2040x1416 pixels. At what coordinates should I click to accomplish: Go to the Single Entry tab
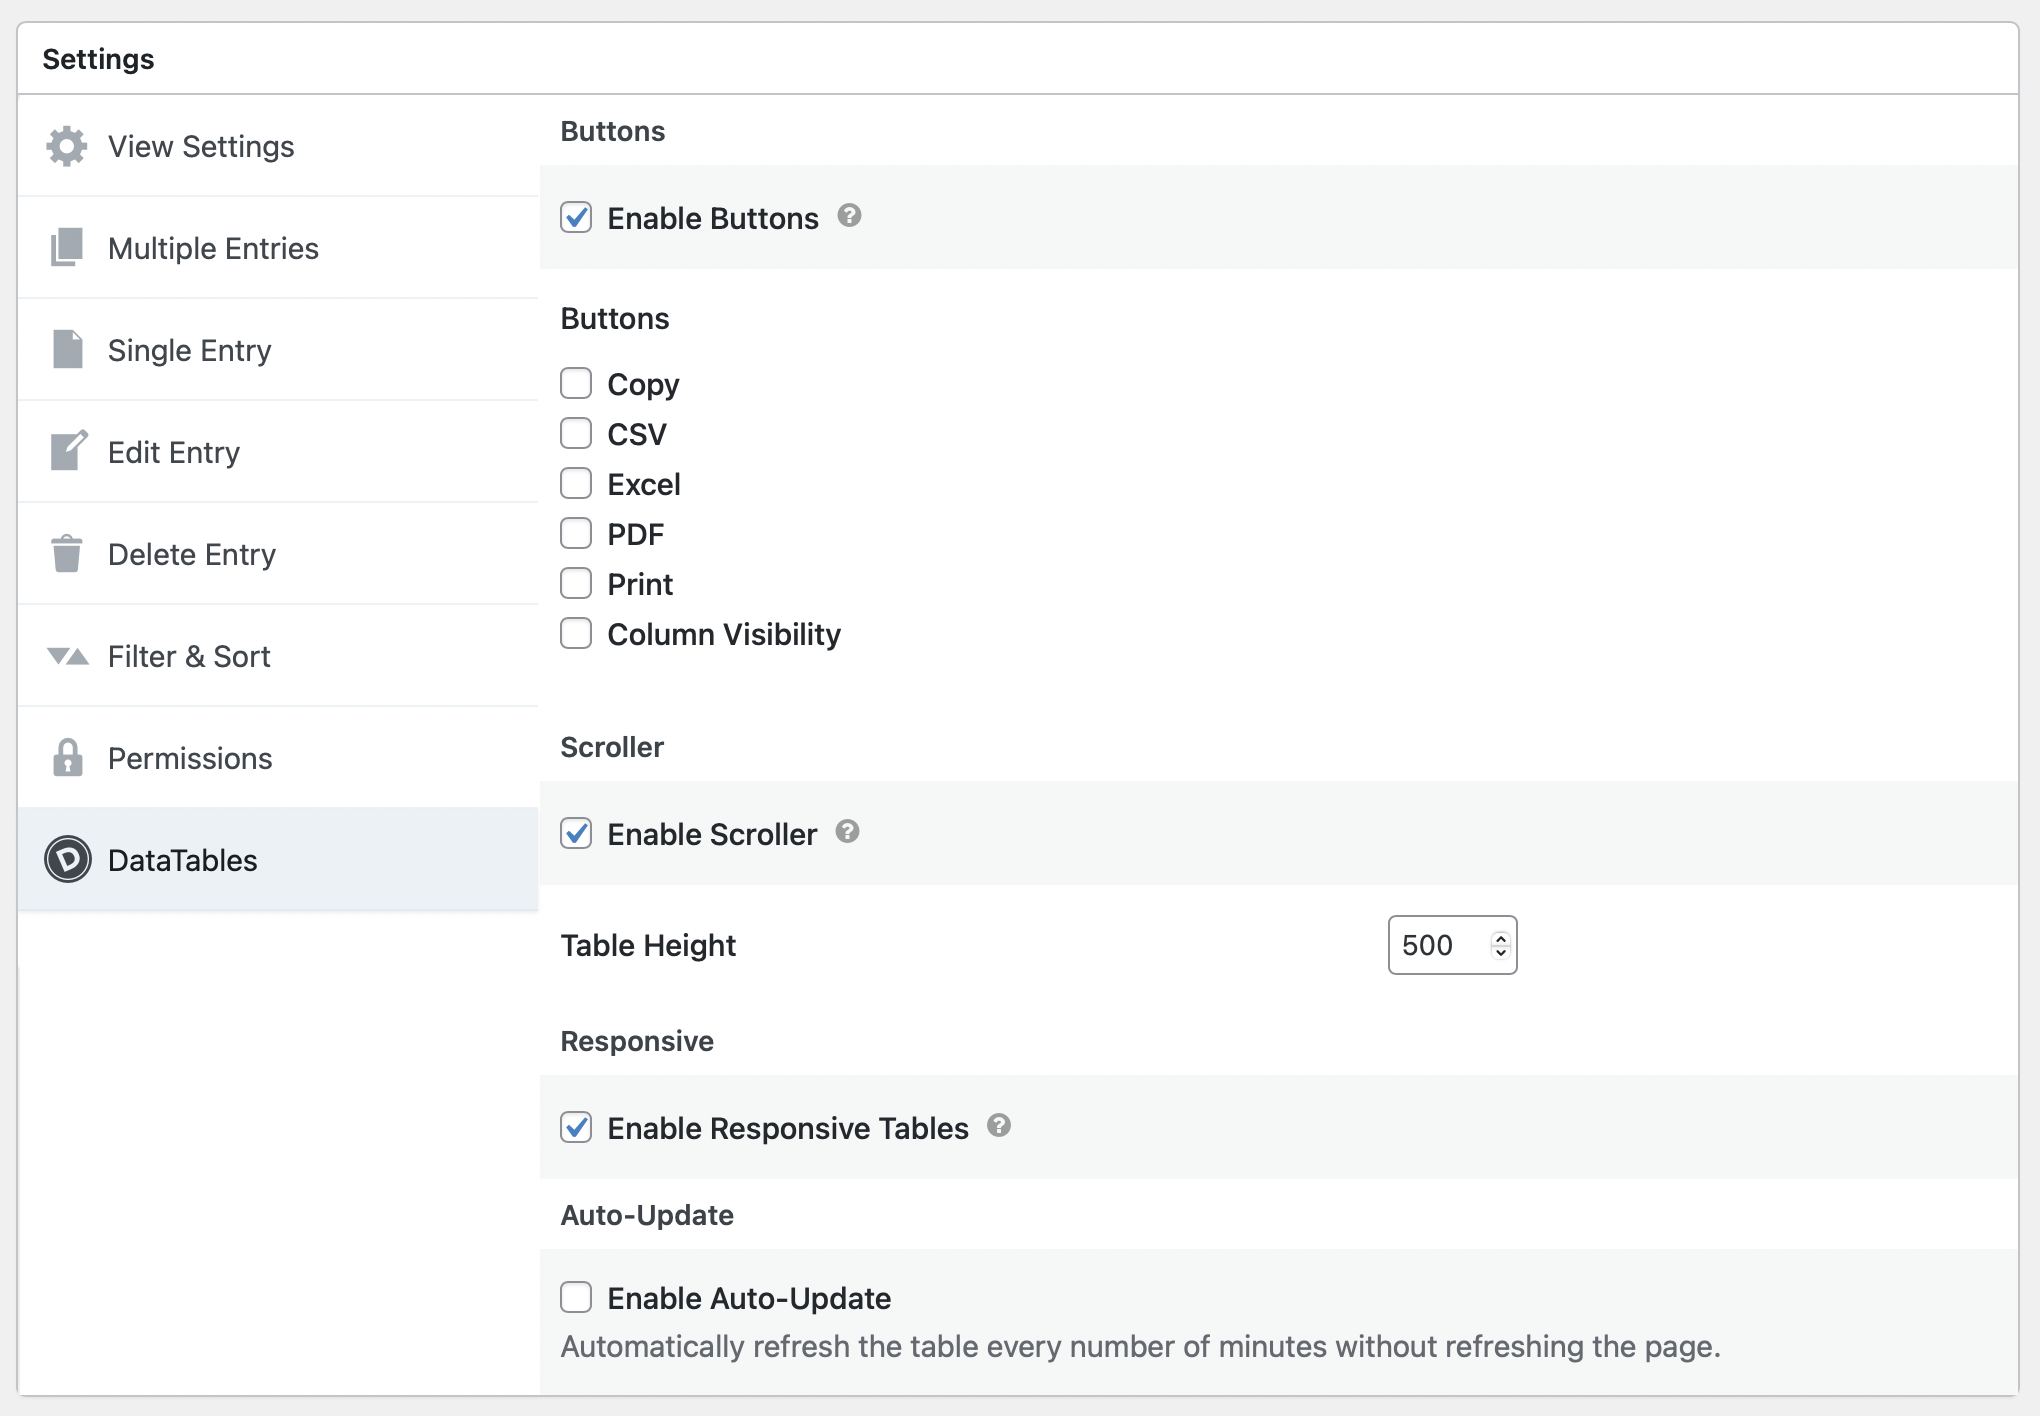(x=278, y=350)
